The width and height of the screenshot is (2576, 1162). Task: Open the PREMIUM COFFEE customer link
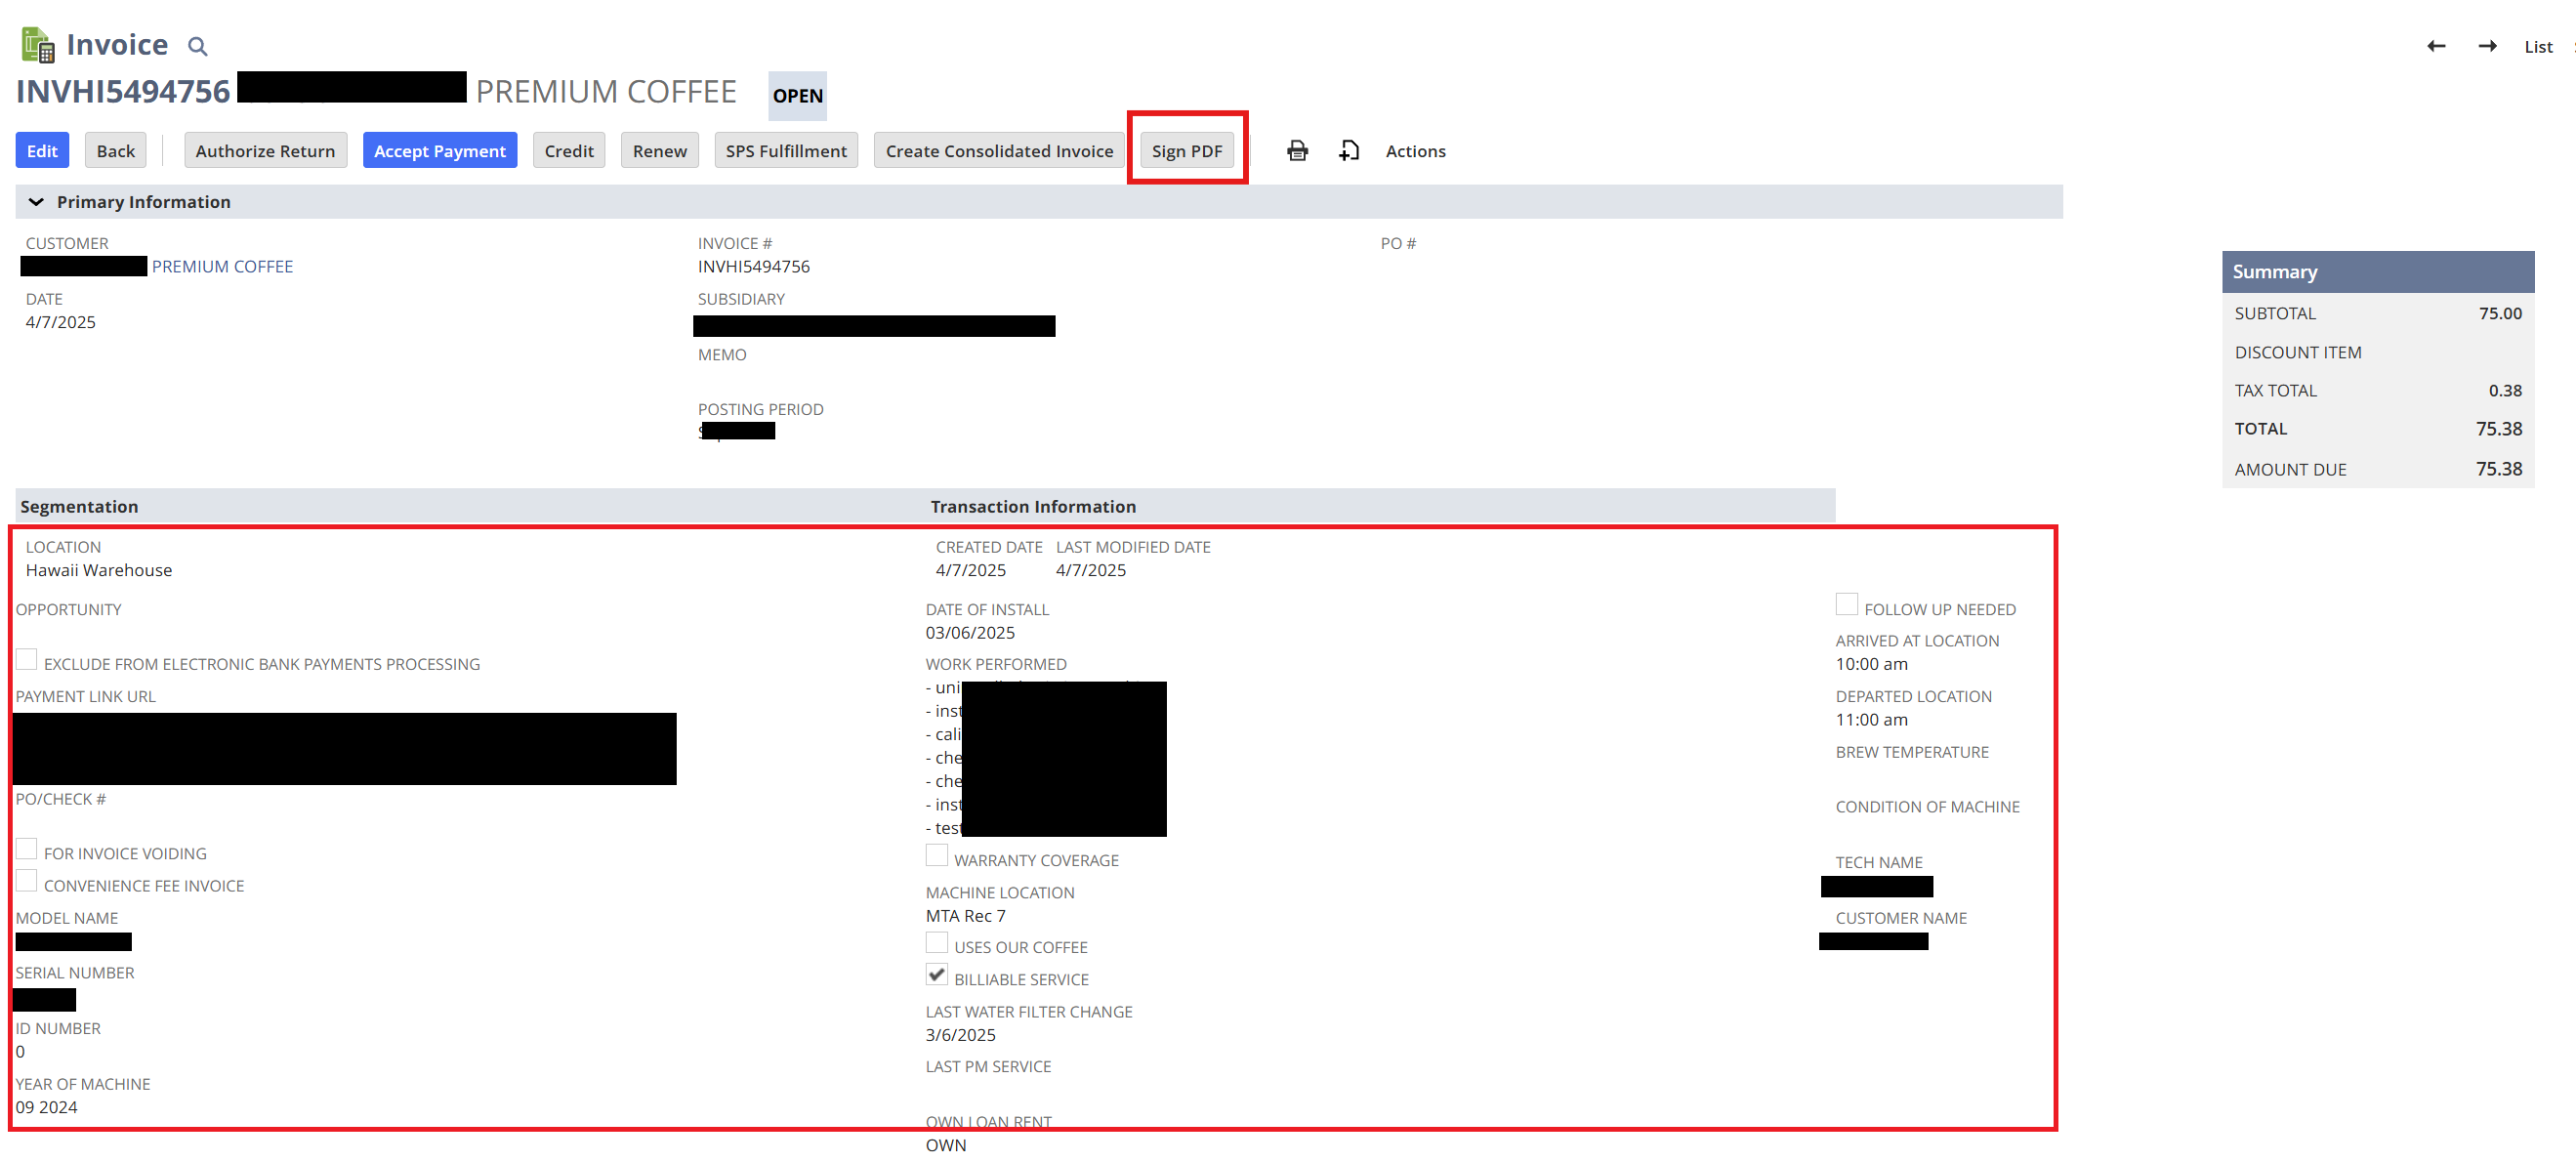click(222, 266)
